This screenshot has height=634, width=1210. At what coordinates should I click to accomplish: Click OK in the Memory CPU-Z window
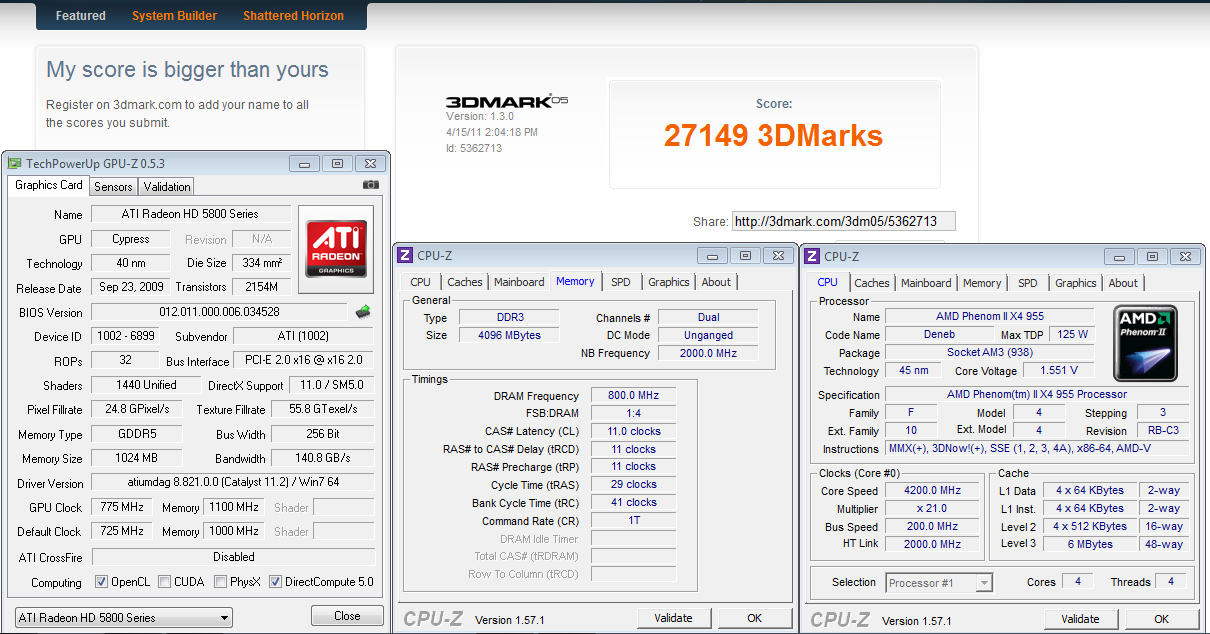[755, 618]
